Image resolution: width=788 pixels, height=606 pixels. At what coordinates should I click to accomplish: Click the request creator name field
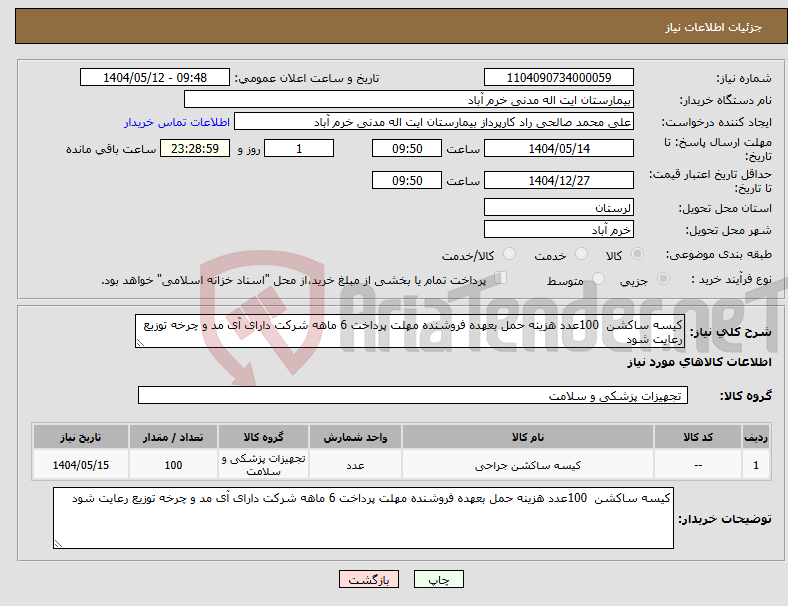[434, 122]
